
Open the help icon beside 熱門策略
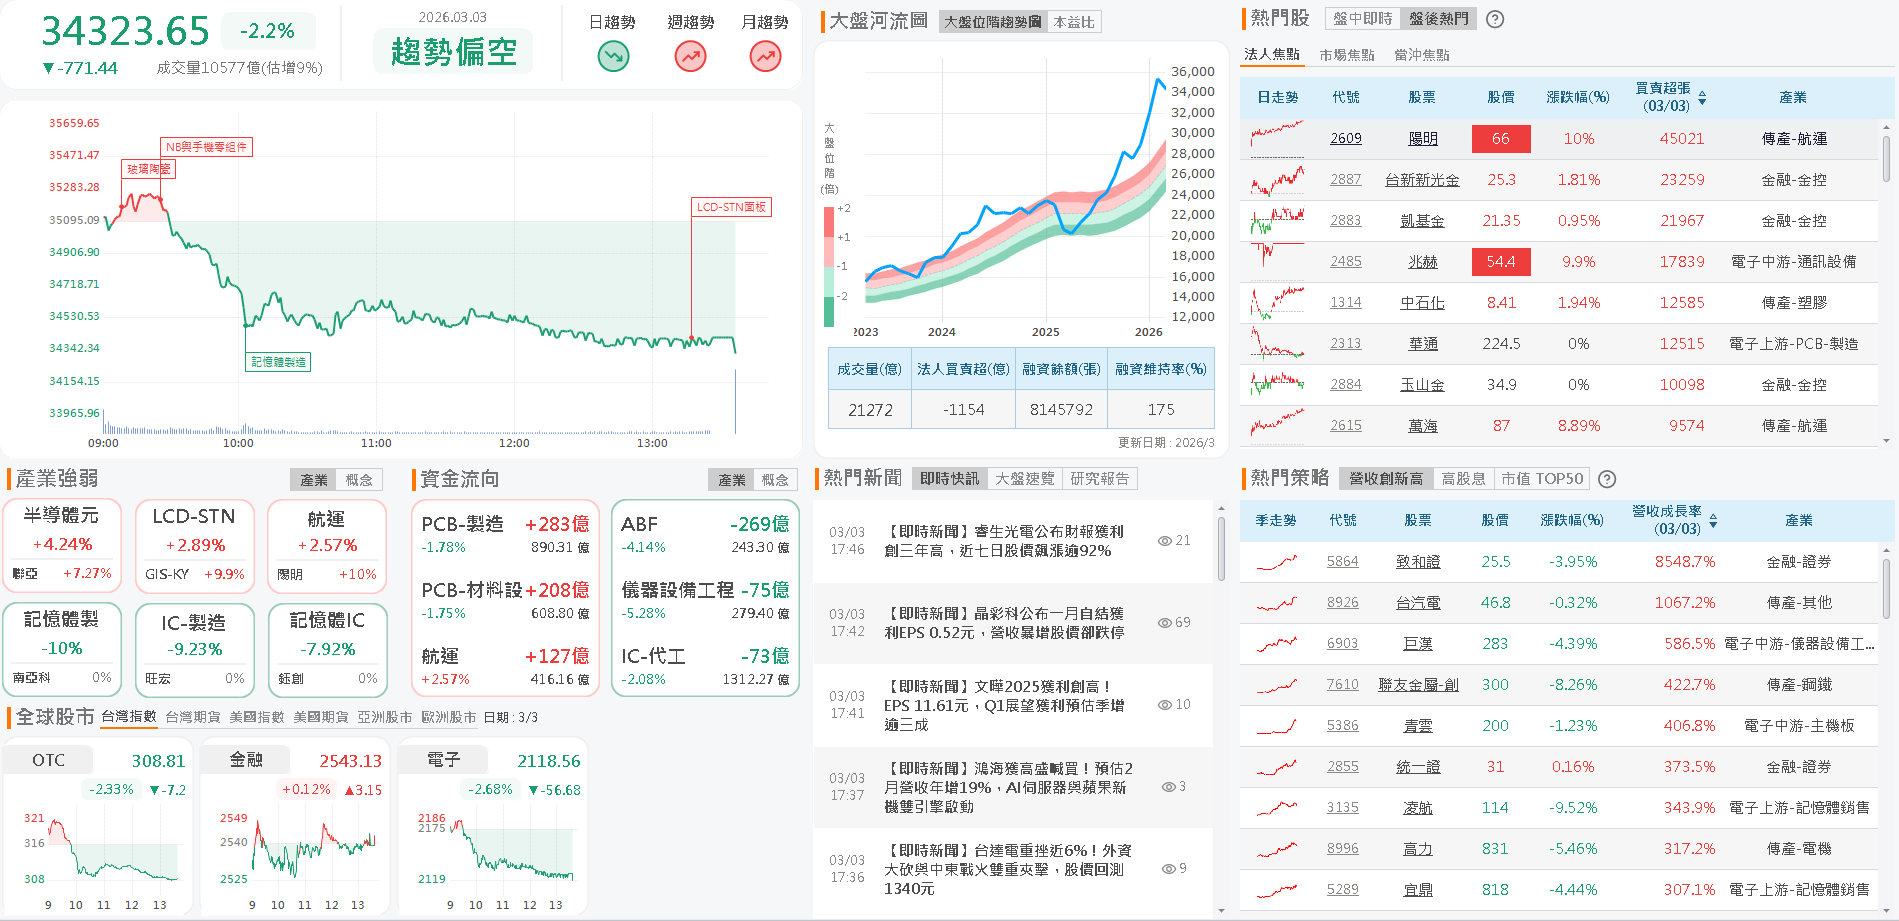point(1606,478)
